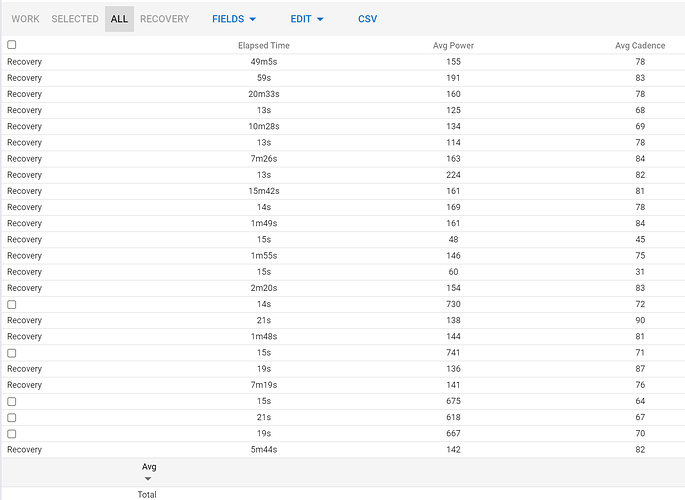Screen dimensions: 685x500
Task: Switch to the WORK tab
Action: pos(26,19)
